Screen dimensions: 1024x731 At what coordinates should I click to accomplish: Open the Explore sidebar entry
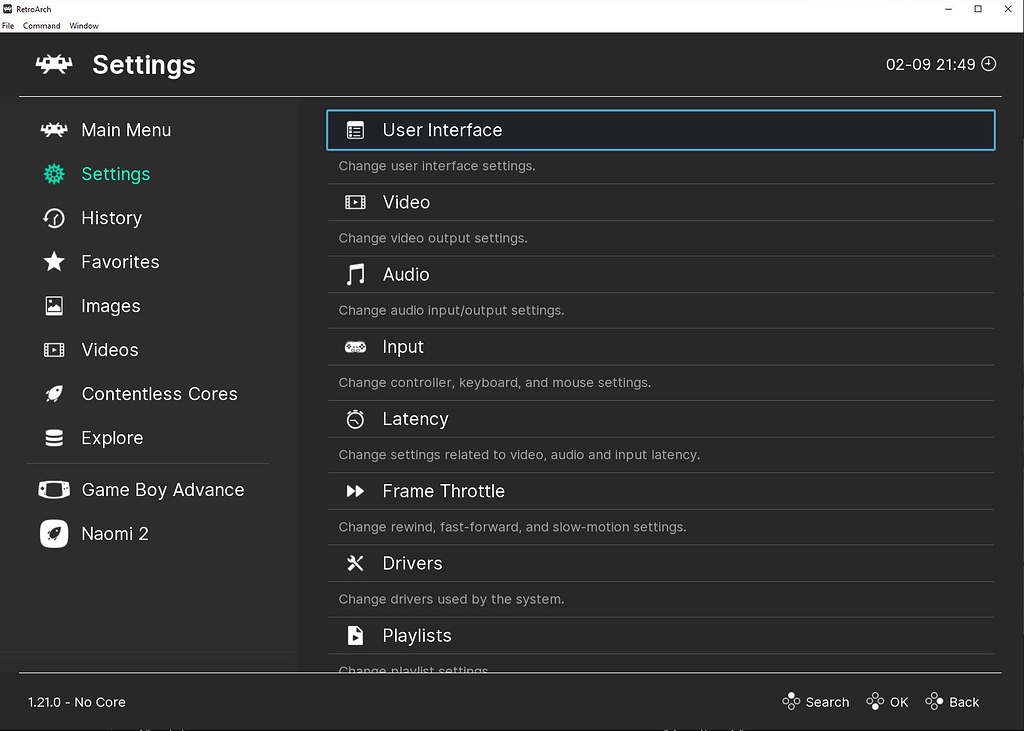click(112, 438)
